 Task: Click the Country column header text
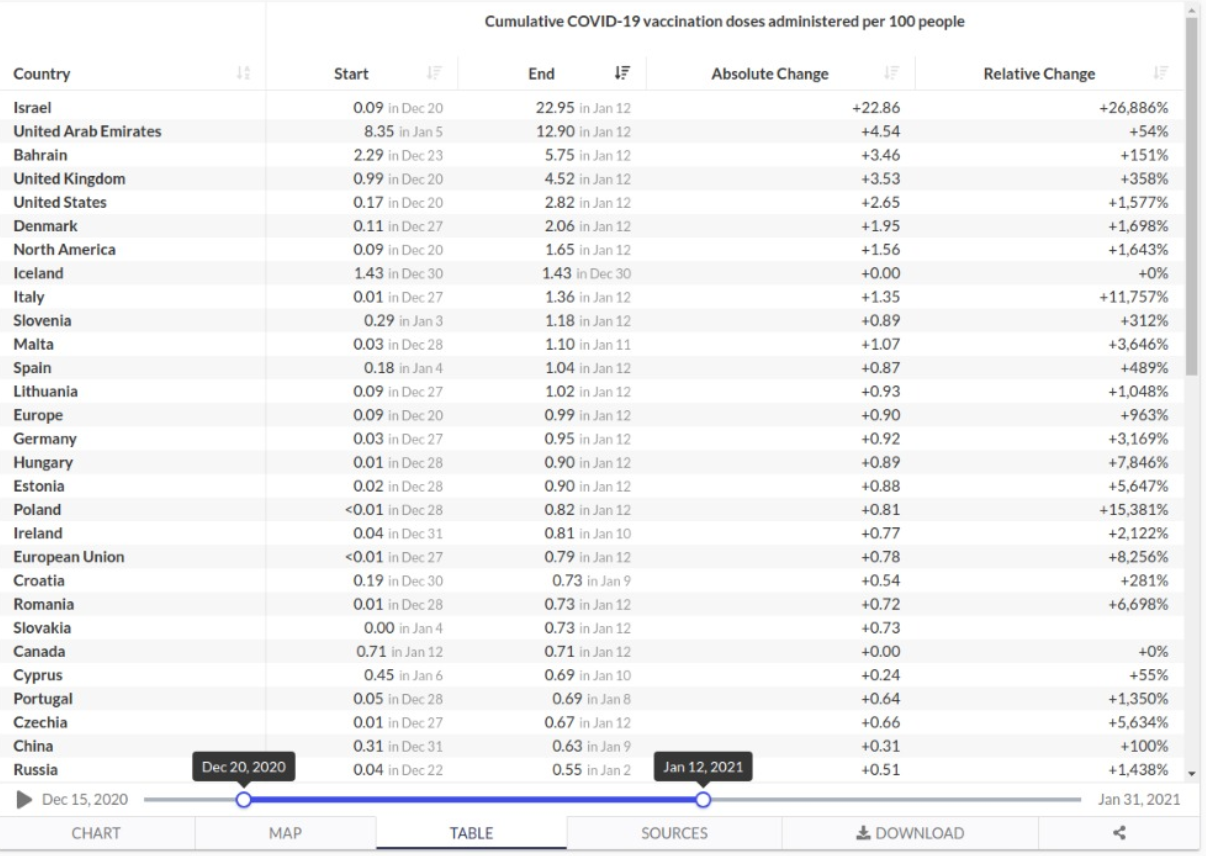click(42, 74)
